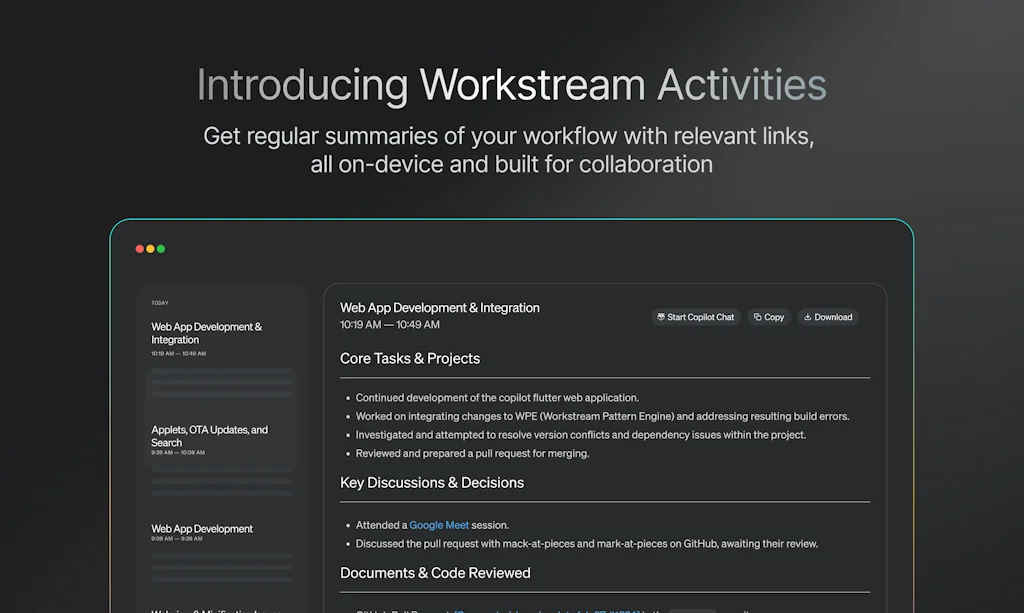Click the Copilot icon on Start Copilot Chat button

click(x=662, y=317)
